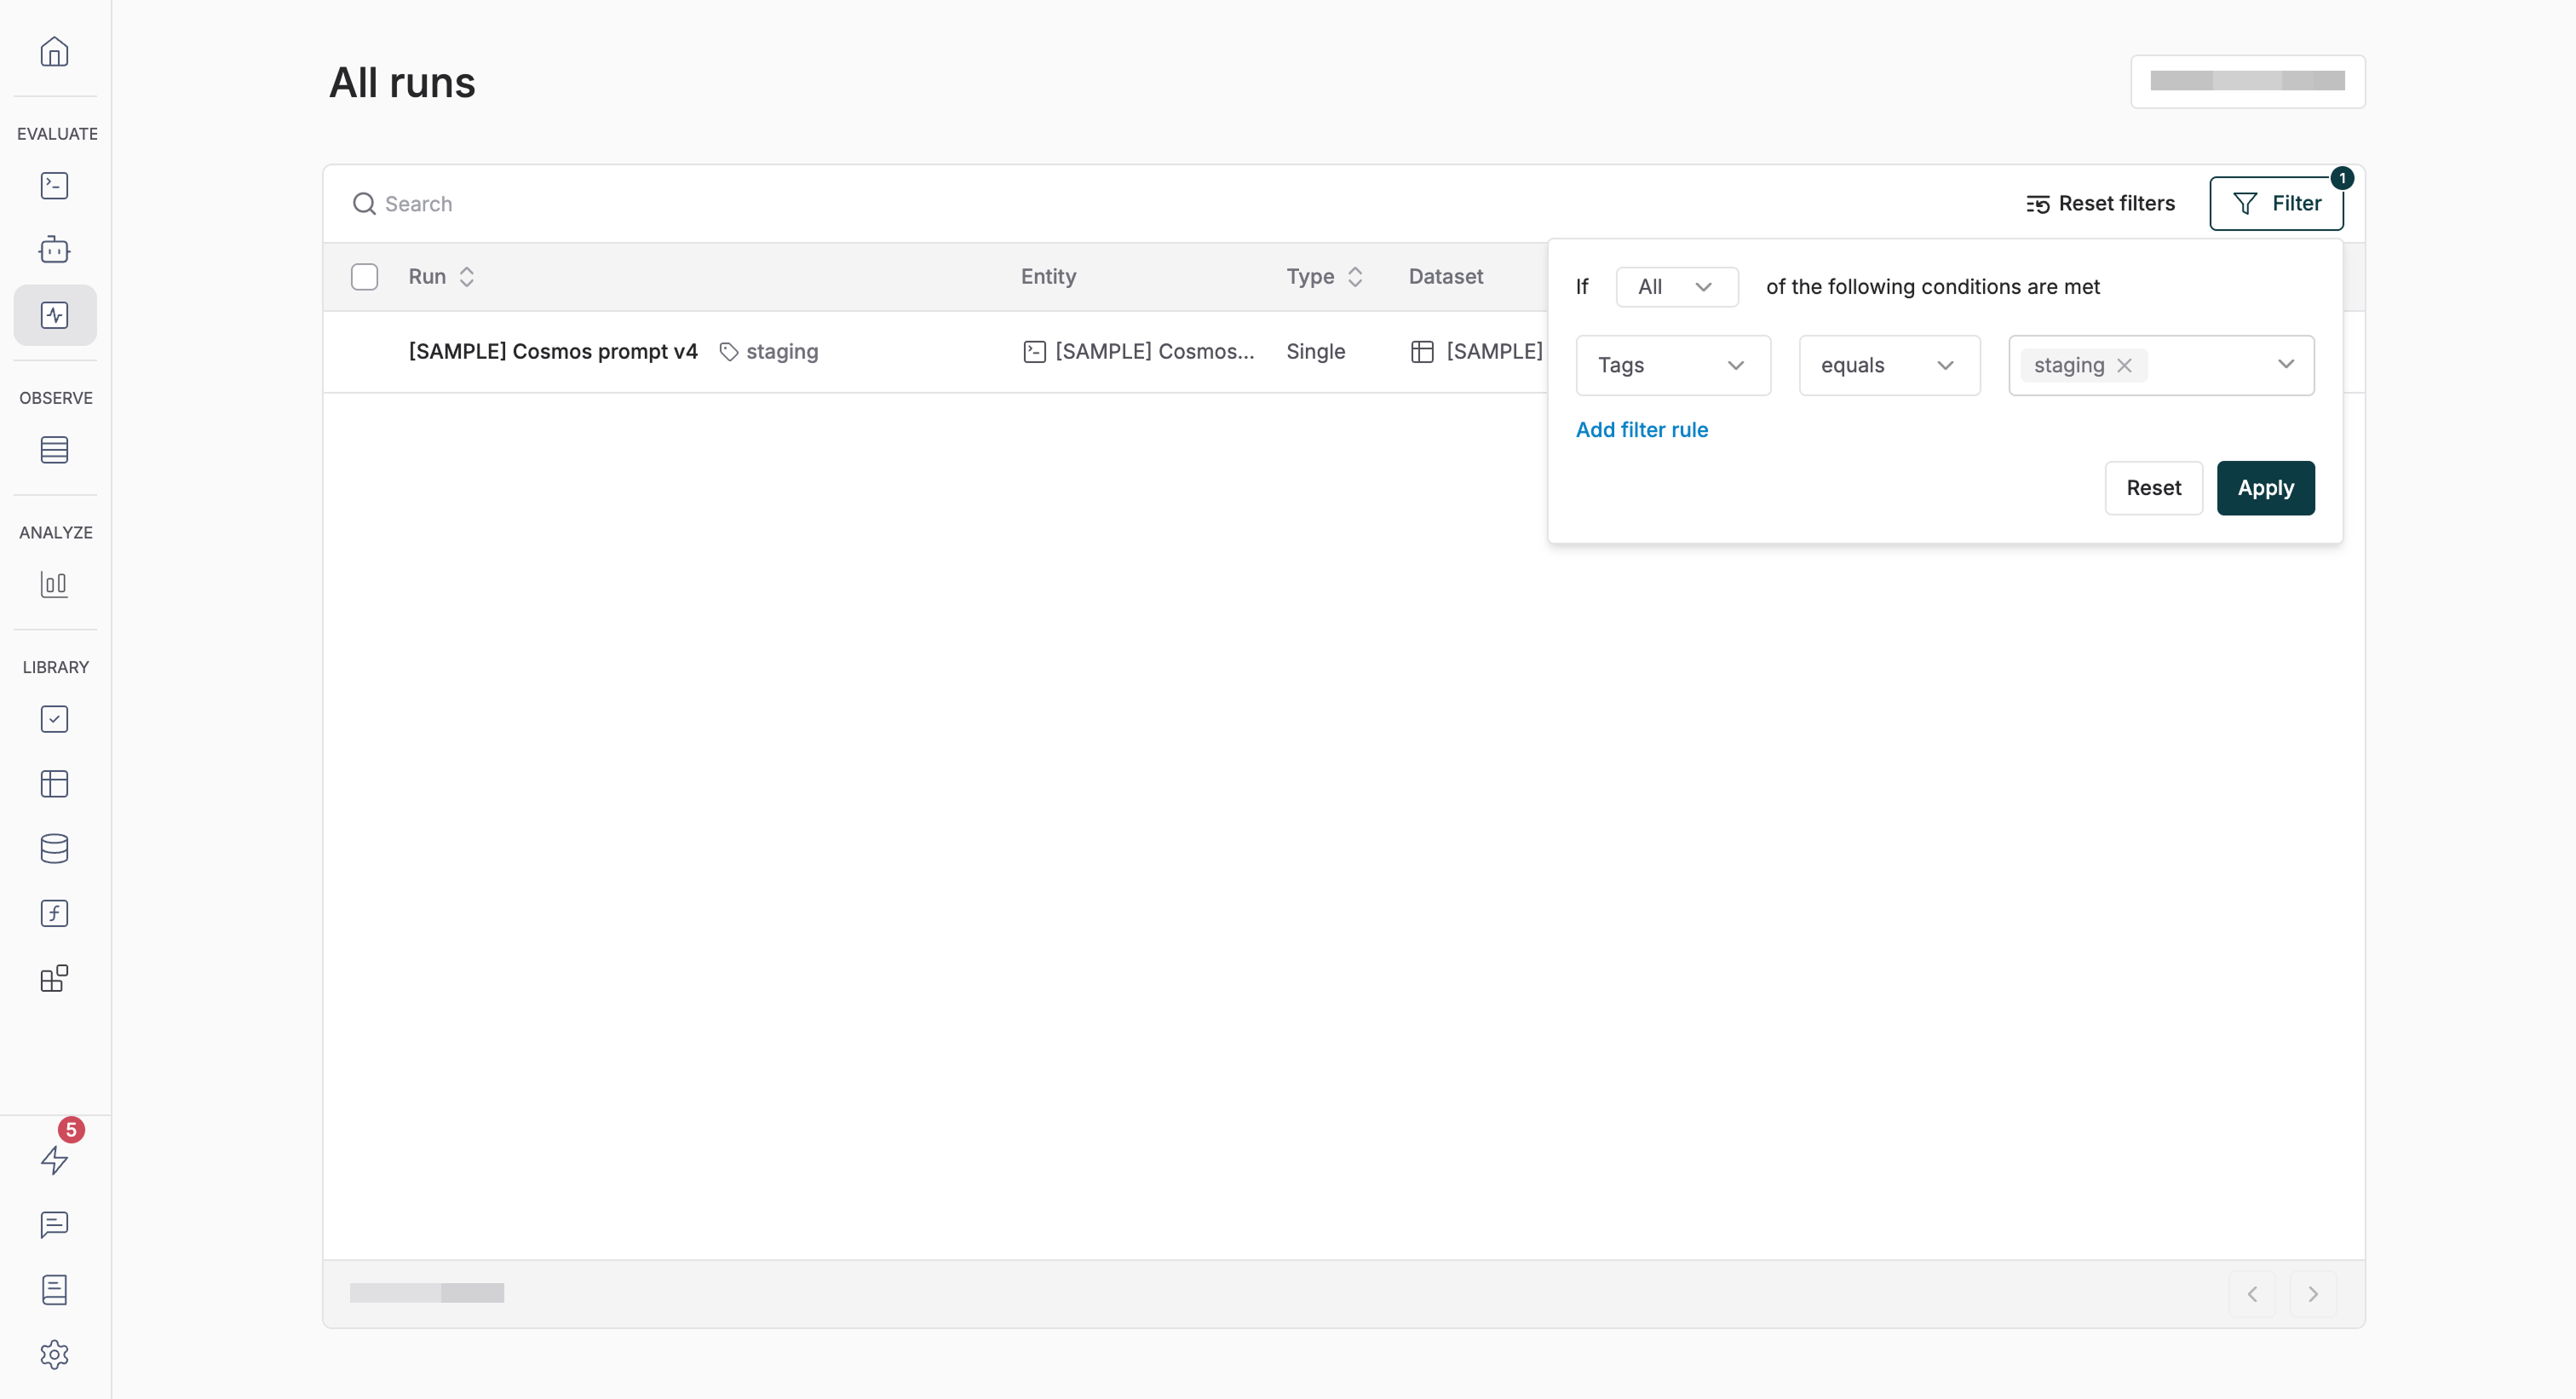The image size is (2576, 1399).
Task: Remove the staging tag chip from filter
Action: click(2124, 366)
